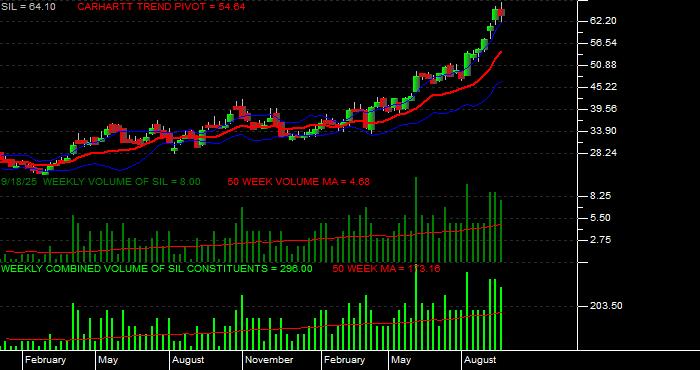Screen dimensions: 700x370
Task: Click the 50 WEEK VOLUME MA = 4.68 label
Action: 298,182
